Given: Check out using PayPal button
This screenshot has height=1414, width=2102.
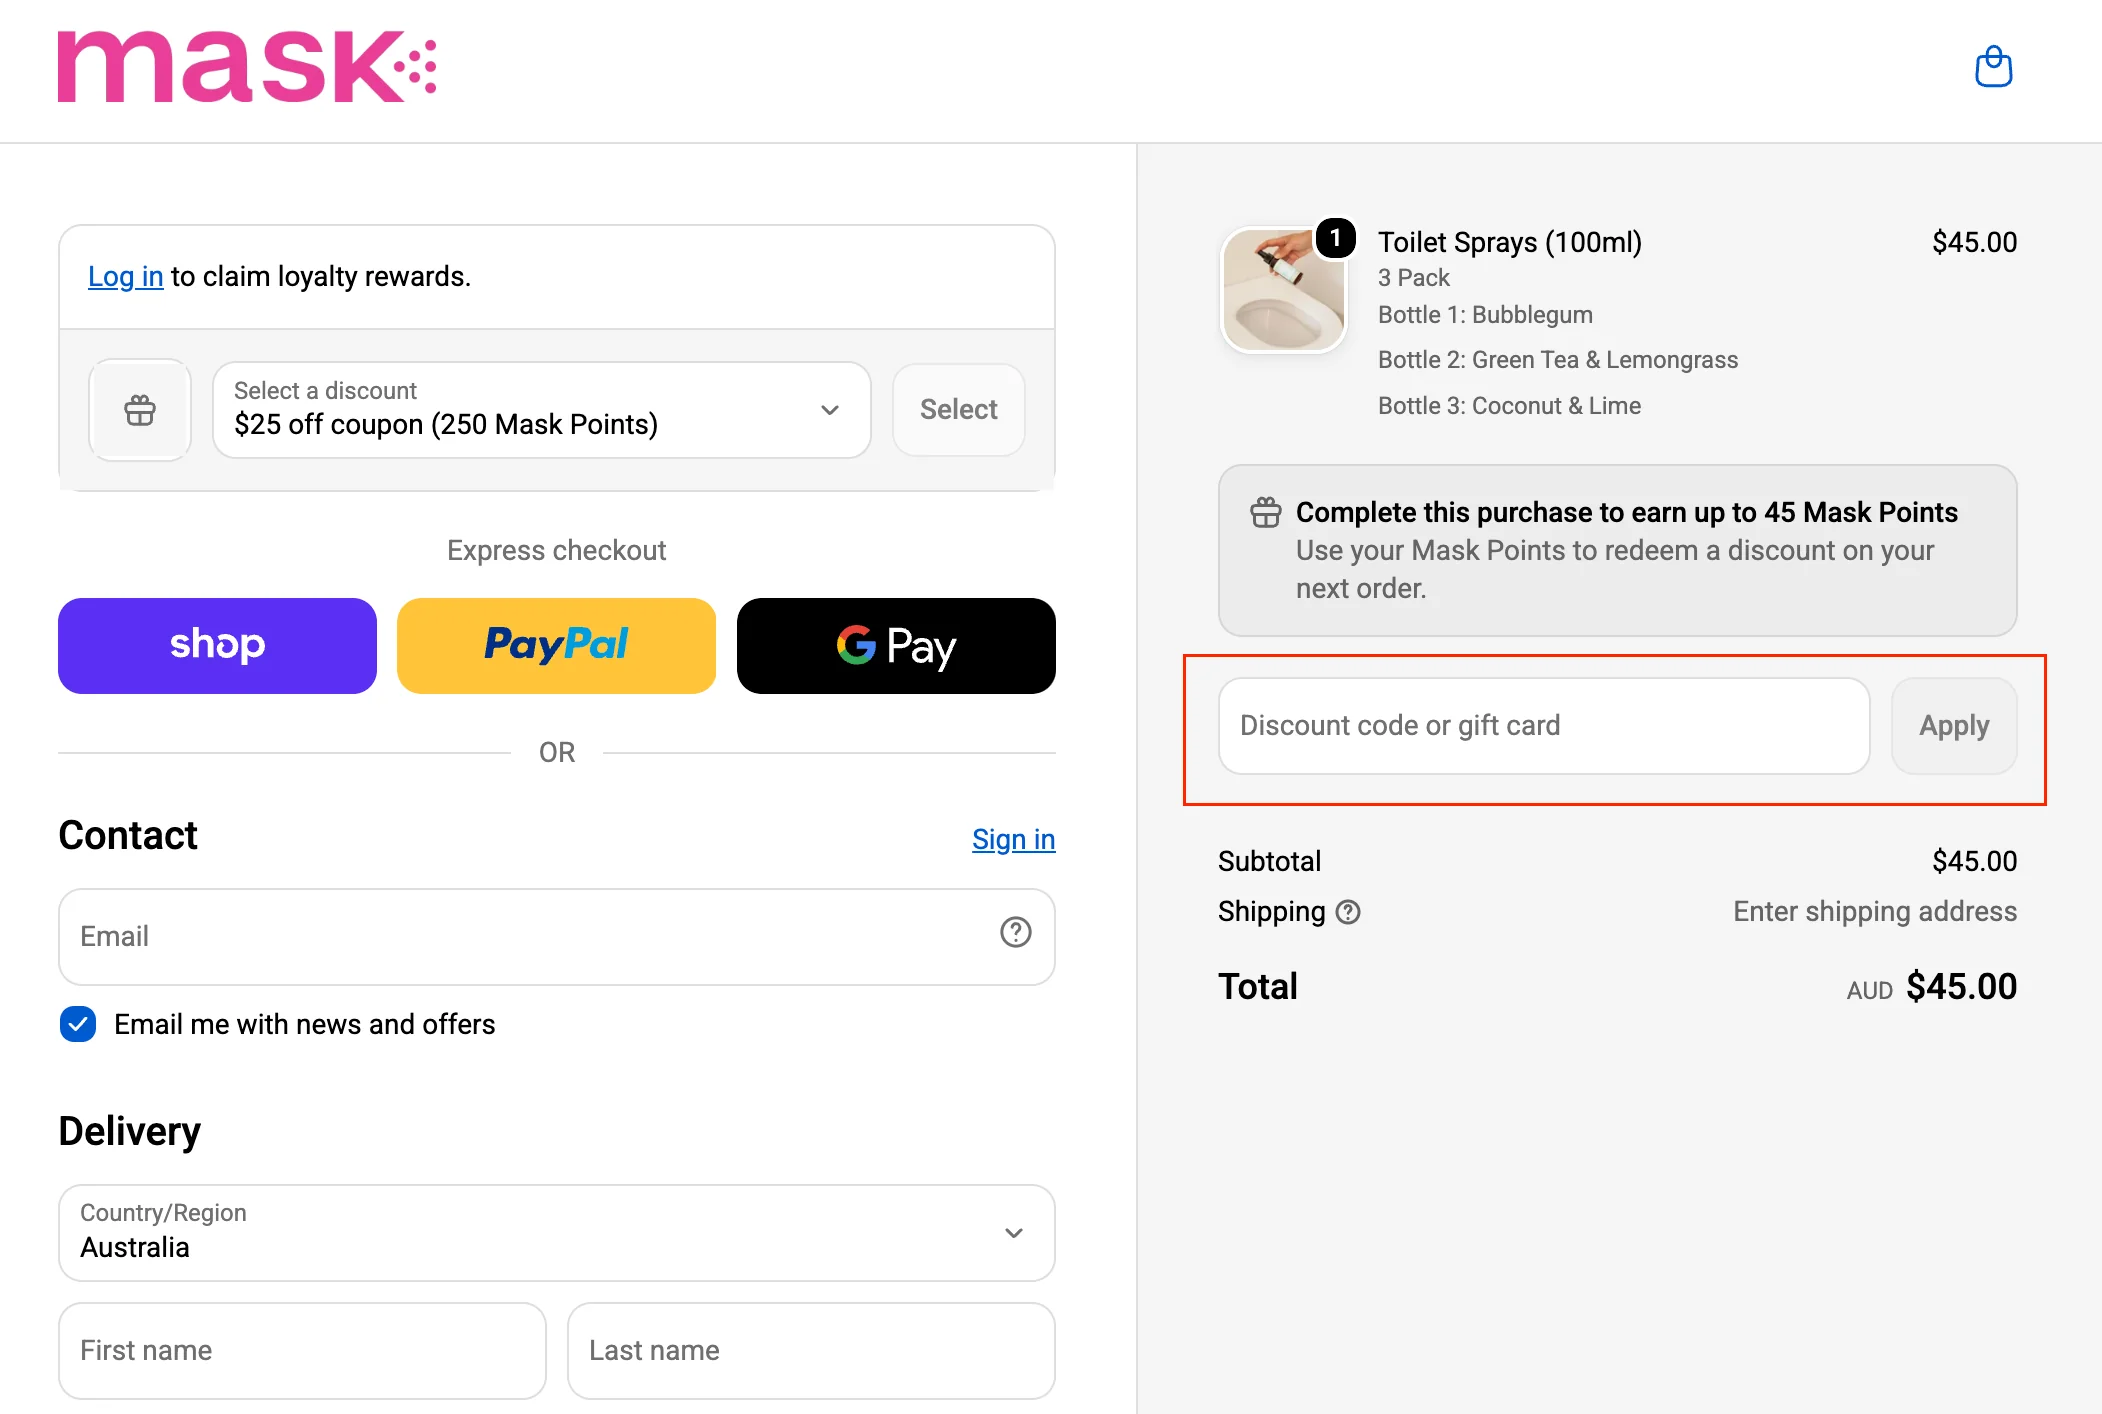Looking at the screenshot, I should tap(556, 646).
